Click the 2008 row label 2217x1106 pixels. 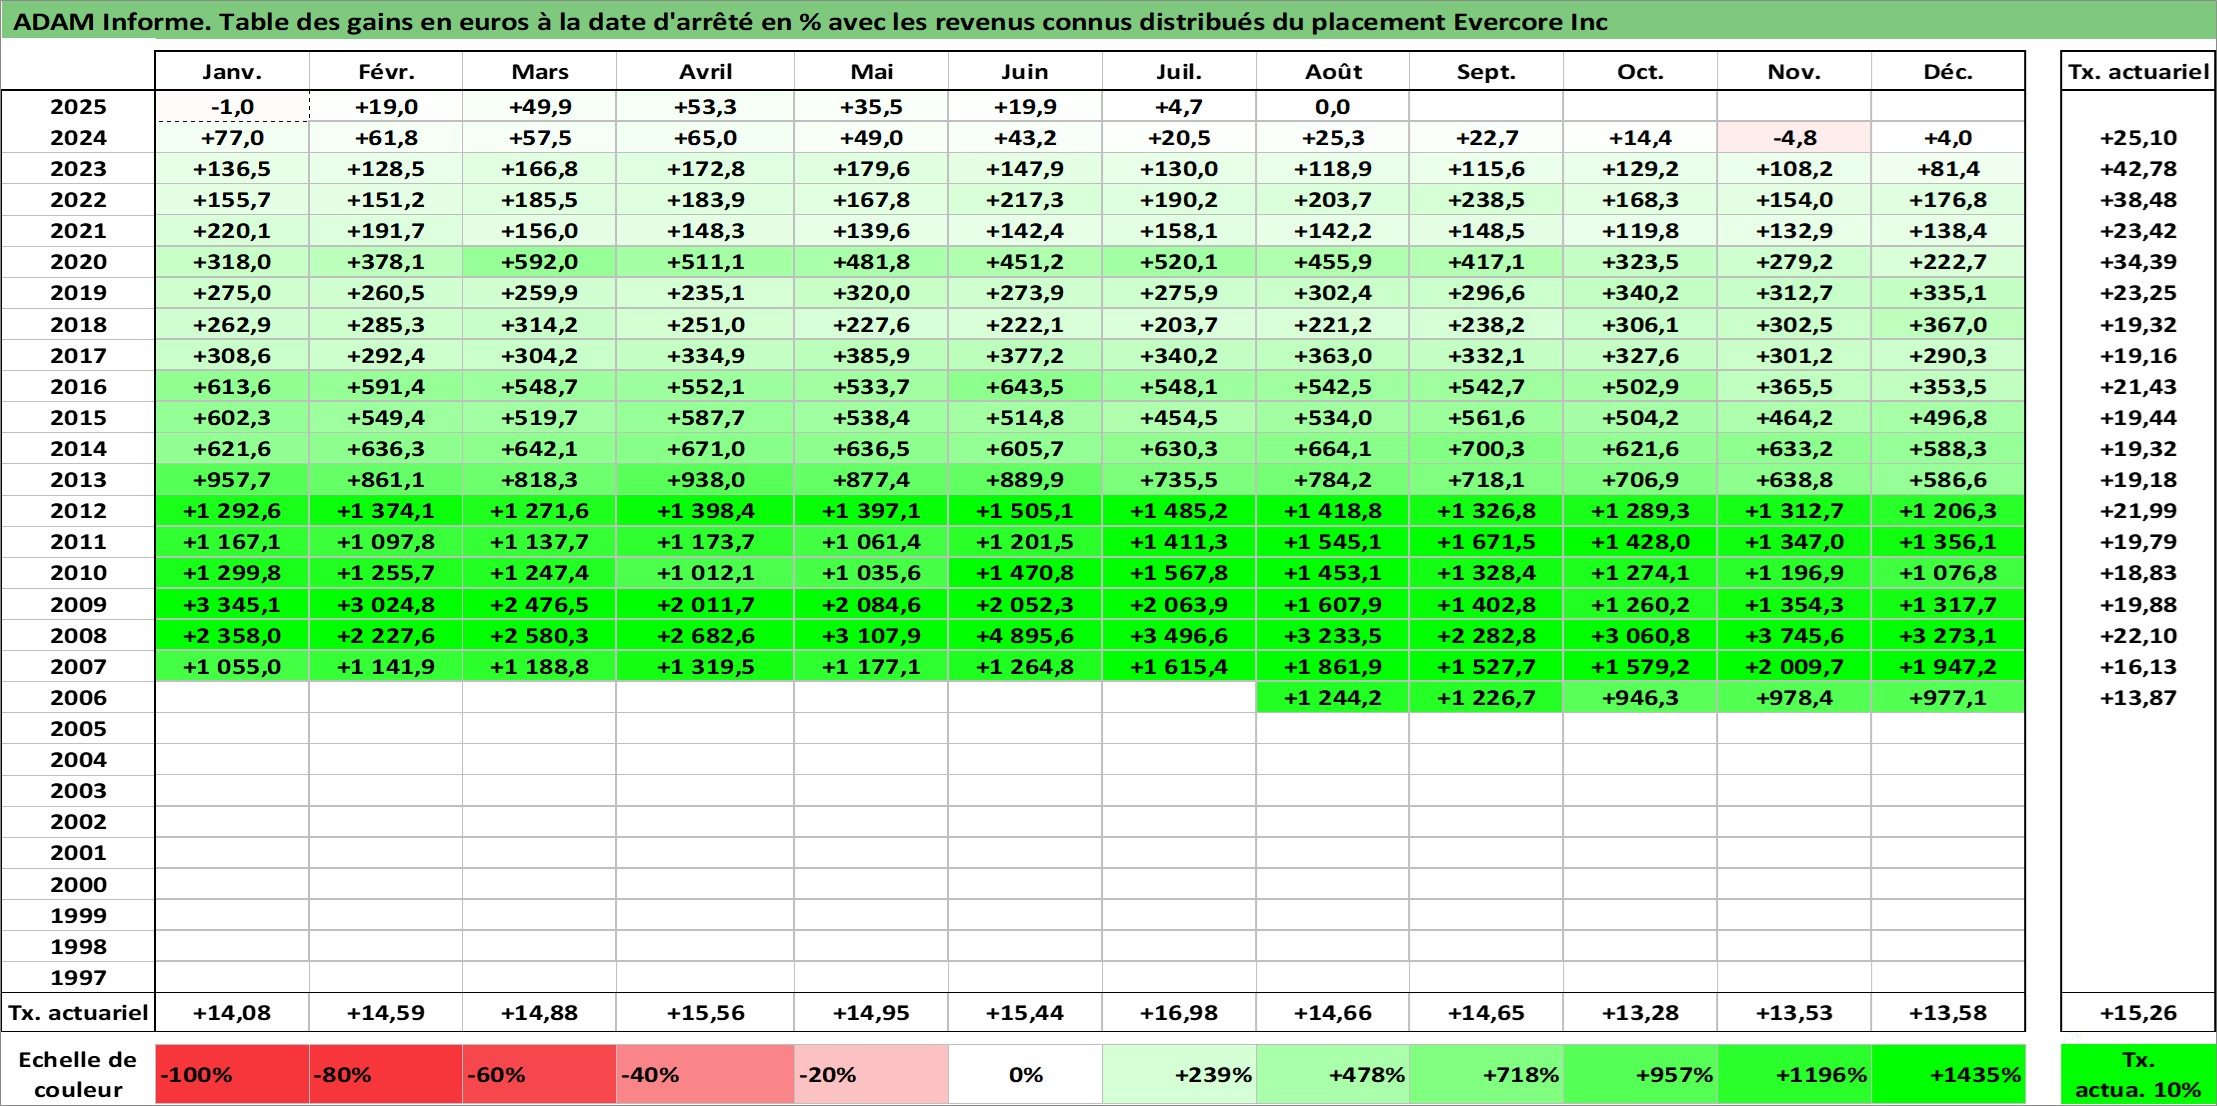(78, 636)
